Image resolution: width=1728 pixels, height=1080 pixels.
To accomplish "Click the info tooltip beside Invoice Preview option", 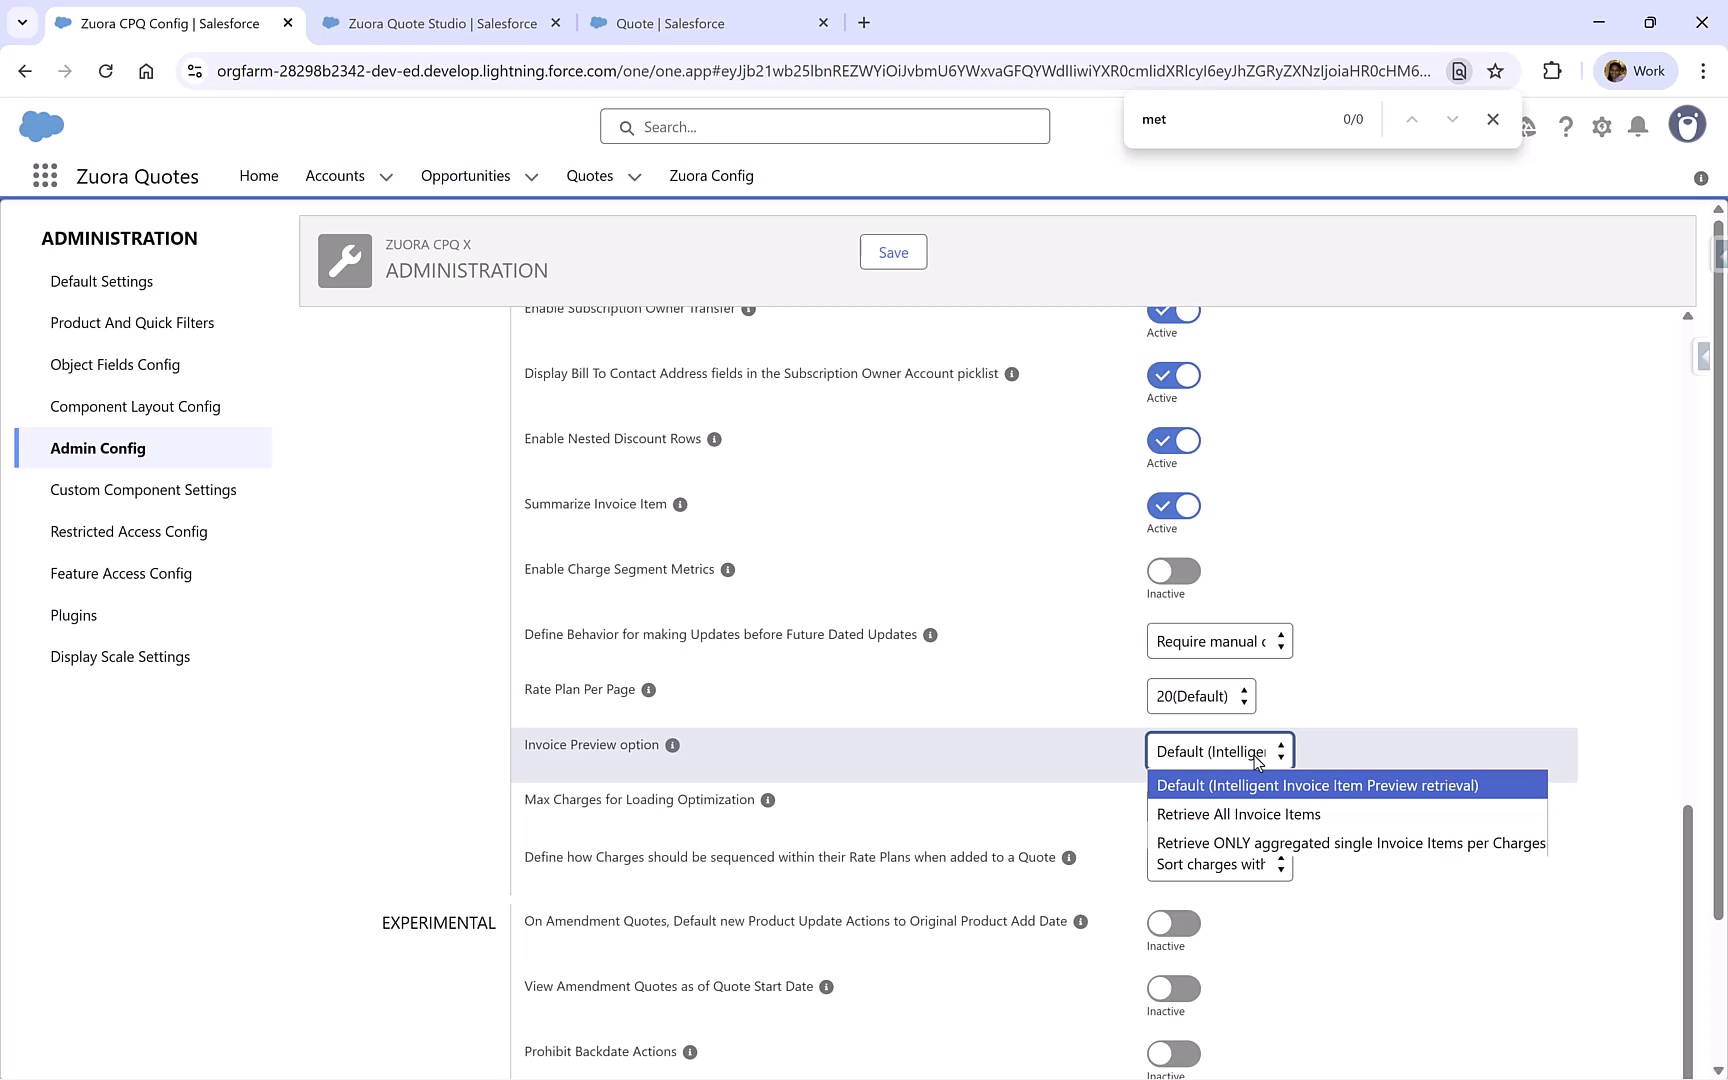I will (x=671, y=744).
